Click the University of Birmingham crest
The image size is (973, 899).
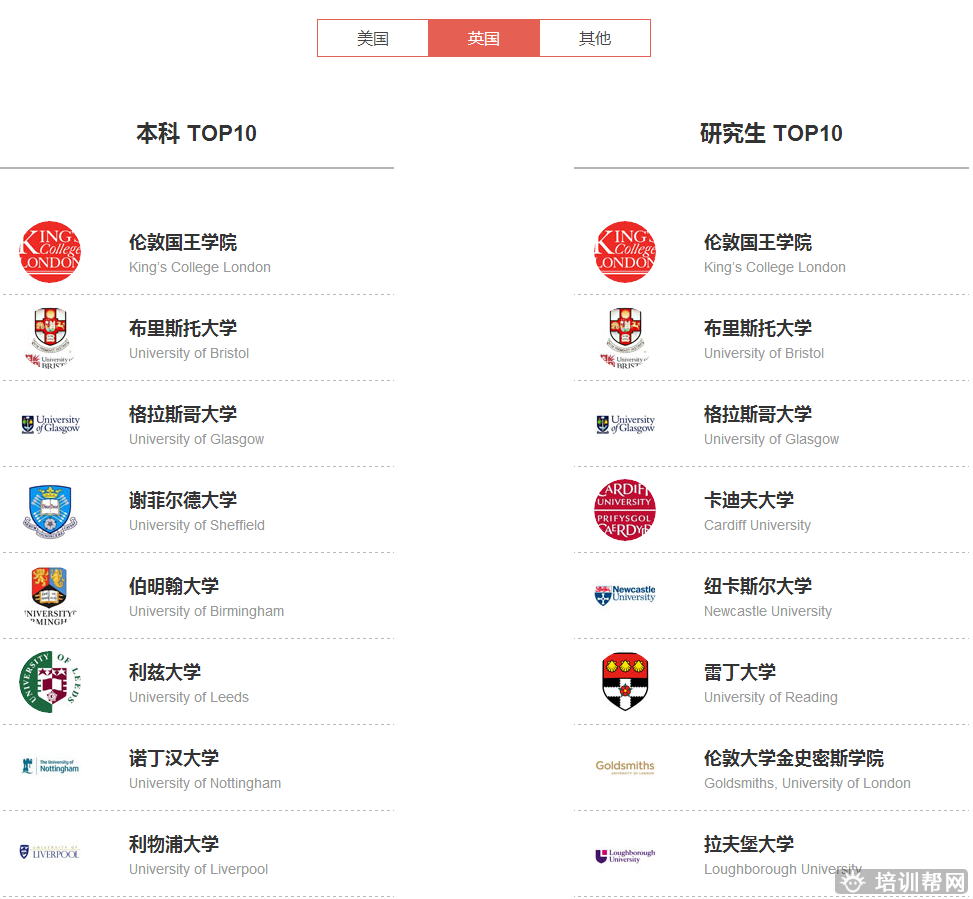click(x=50, y=596)
